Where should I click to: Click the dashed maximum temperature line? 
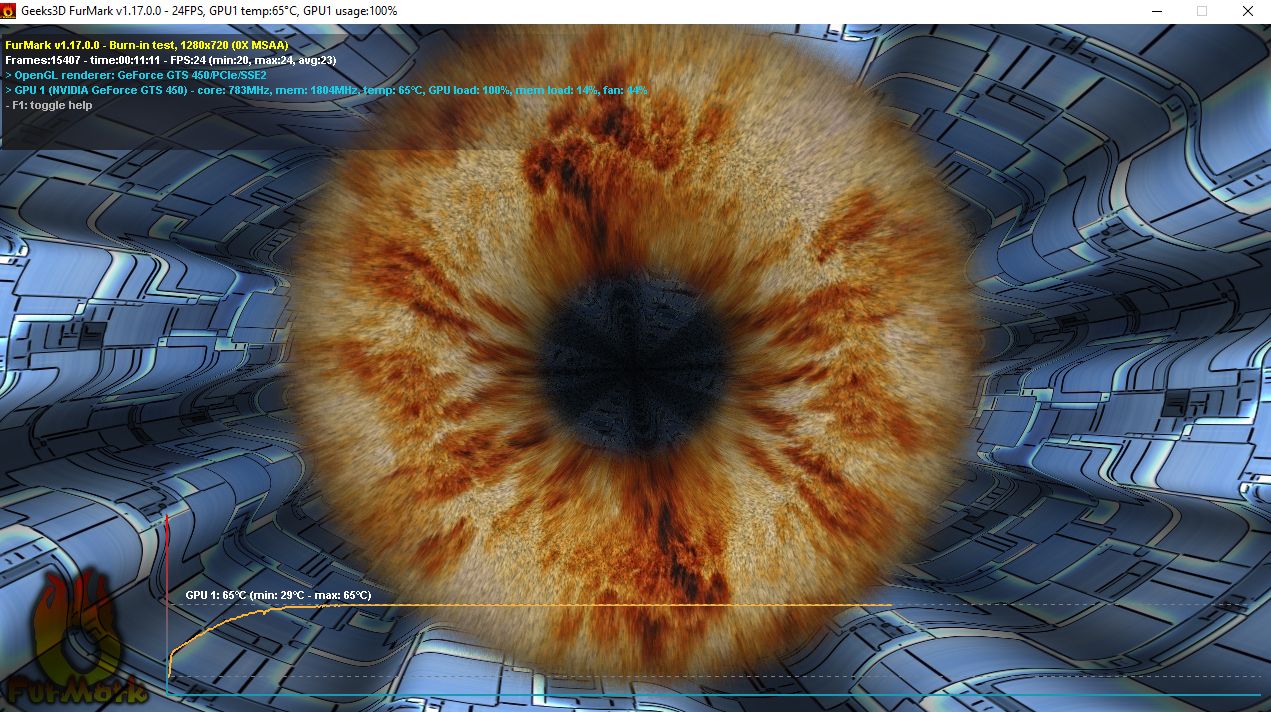coord(1070,604)
